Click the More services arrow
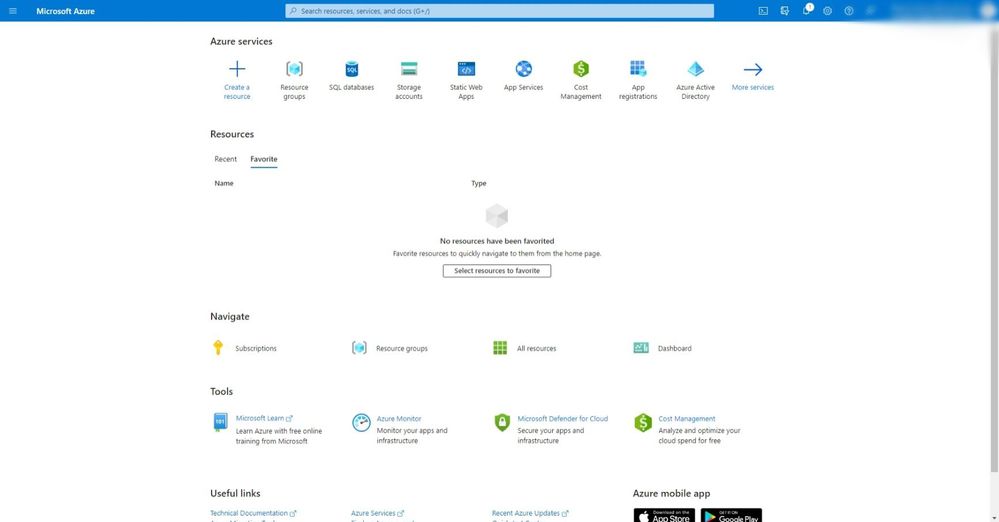Image resolution: width=999 pixels, height=522 pixels. pyautogui.click(x=753, y=69)
